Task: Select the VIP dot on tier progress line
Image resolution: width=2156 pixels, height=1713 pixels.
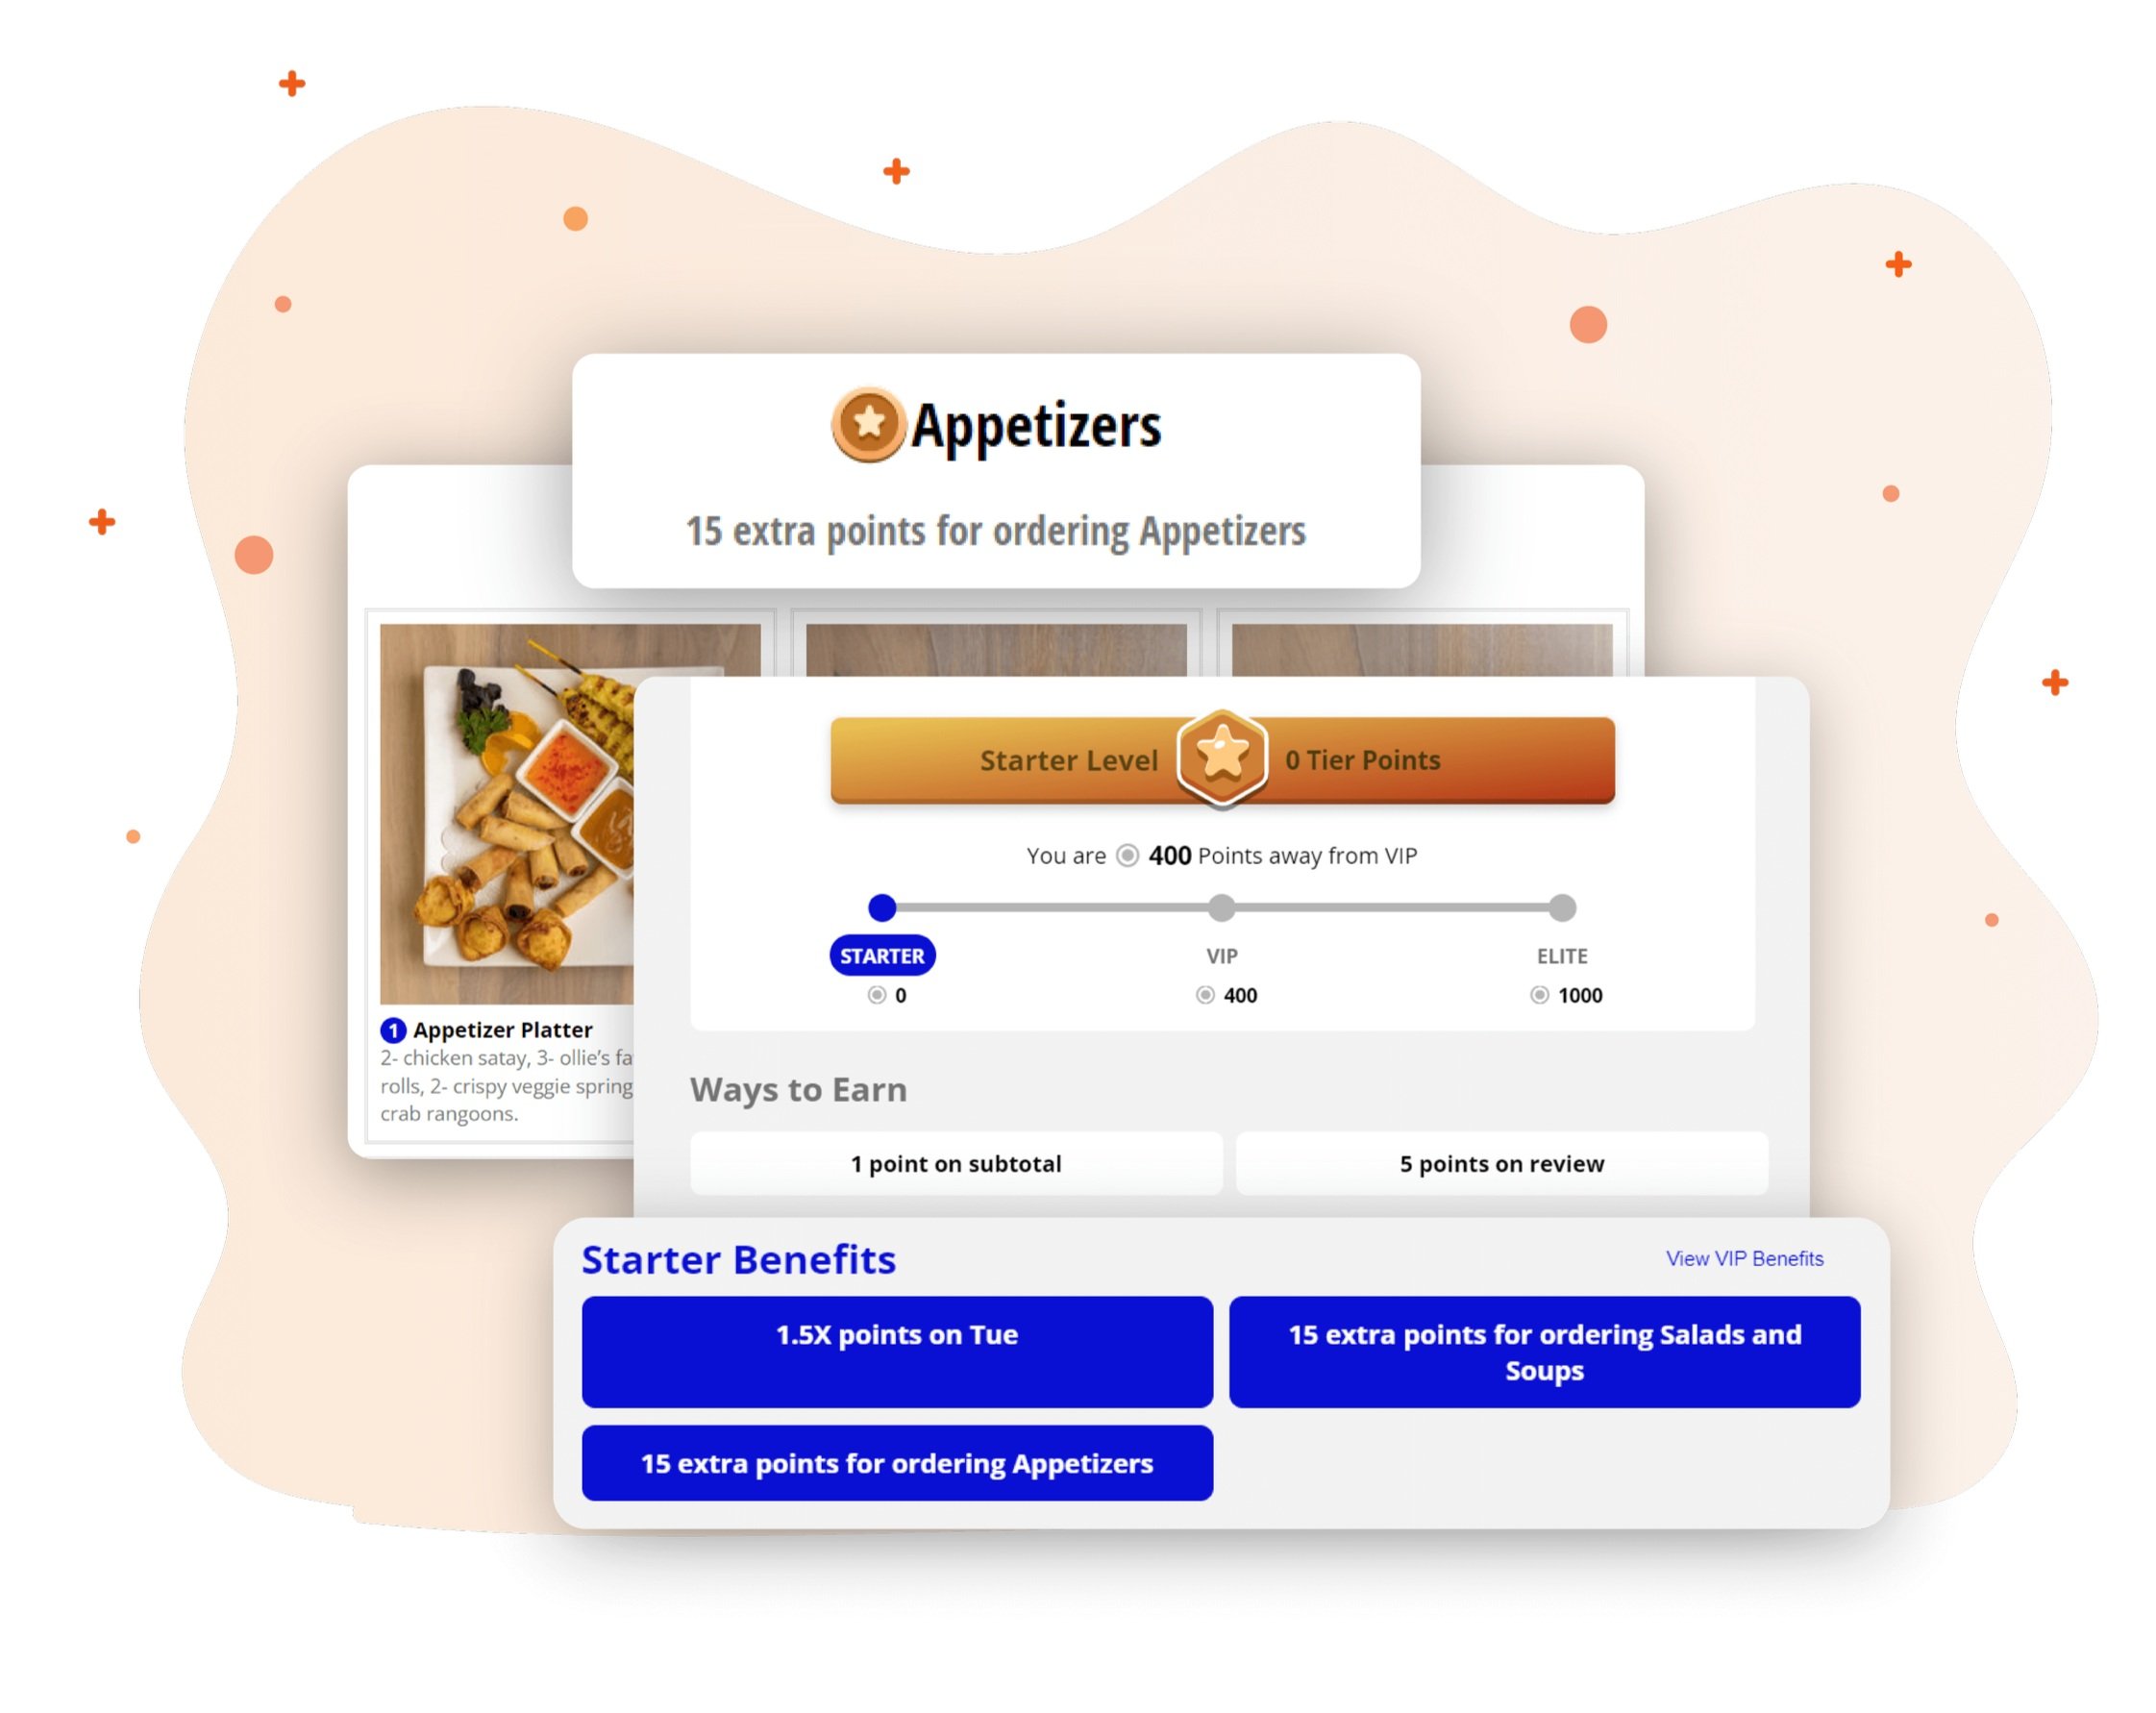Action: [x=1221, y=908]
